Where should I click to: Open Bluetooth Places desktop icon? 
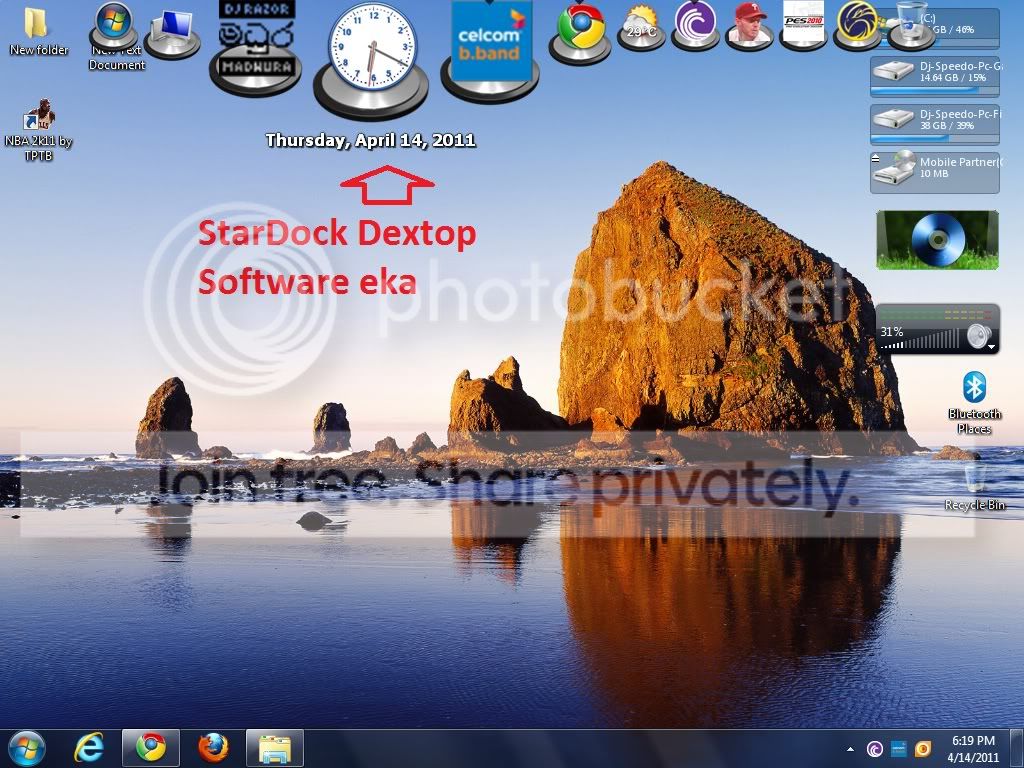974,402
